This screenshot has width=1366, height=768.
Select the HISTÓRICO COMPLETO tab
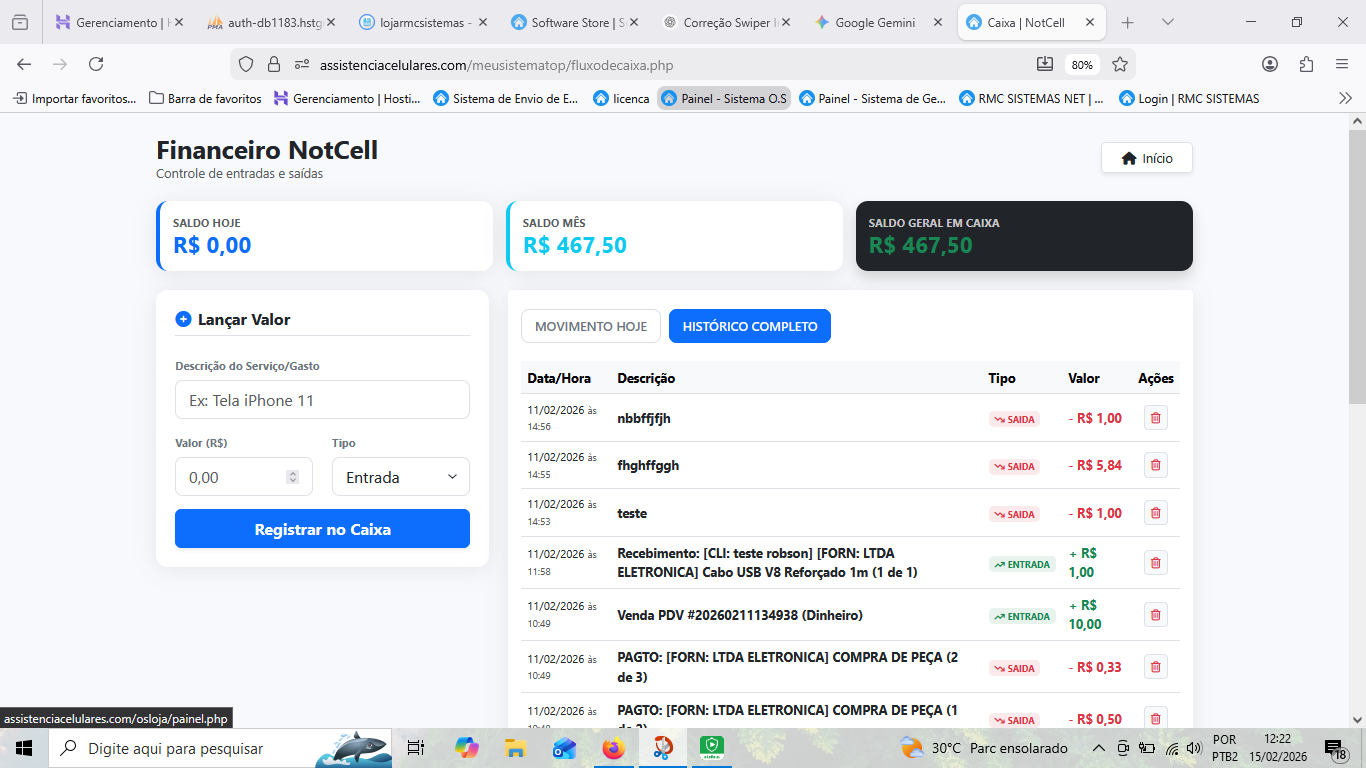click(749, 326)
